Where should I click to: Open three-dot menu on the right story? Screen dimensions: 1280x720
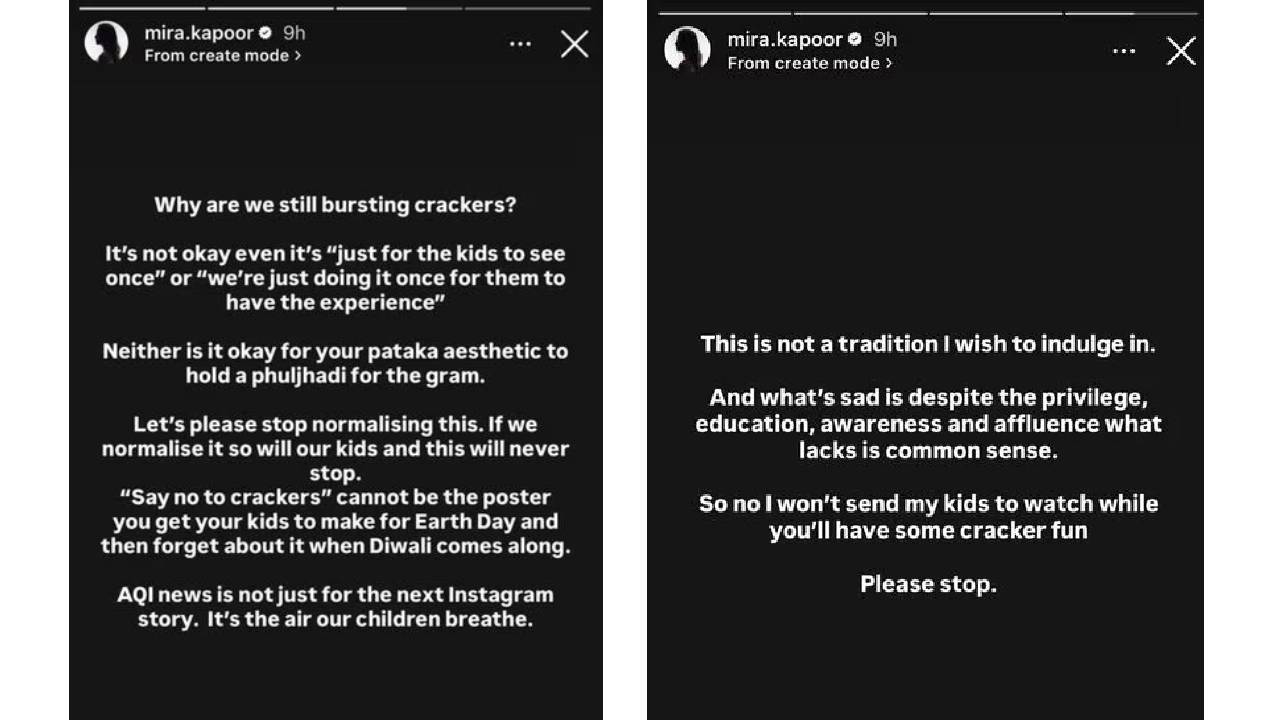(x=1124, y=51)
